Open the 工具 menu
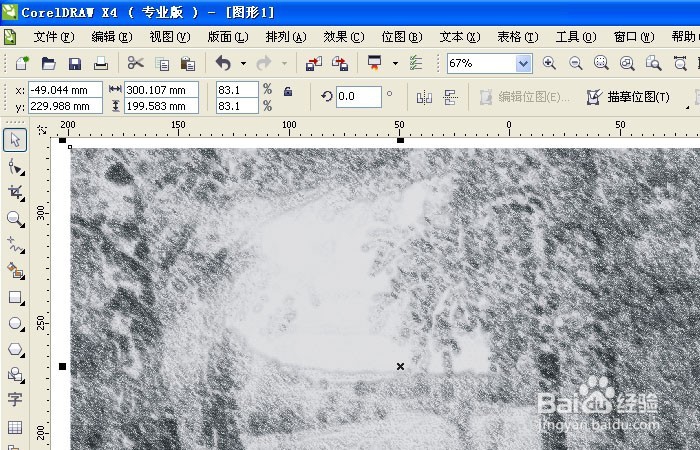 pyautogui.click(x=576, y=37)
